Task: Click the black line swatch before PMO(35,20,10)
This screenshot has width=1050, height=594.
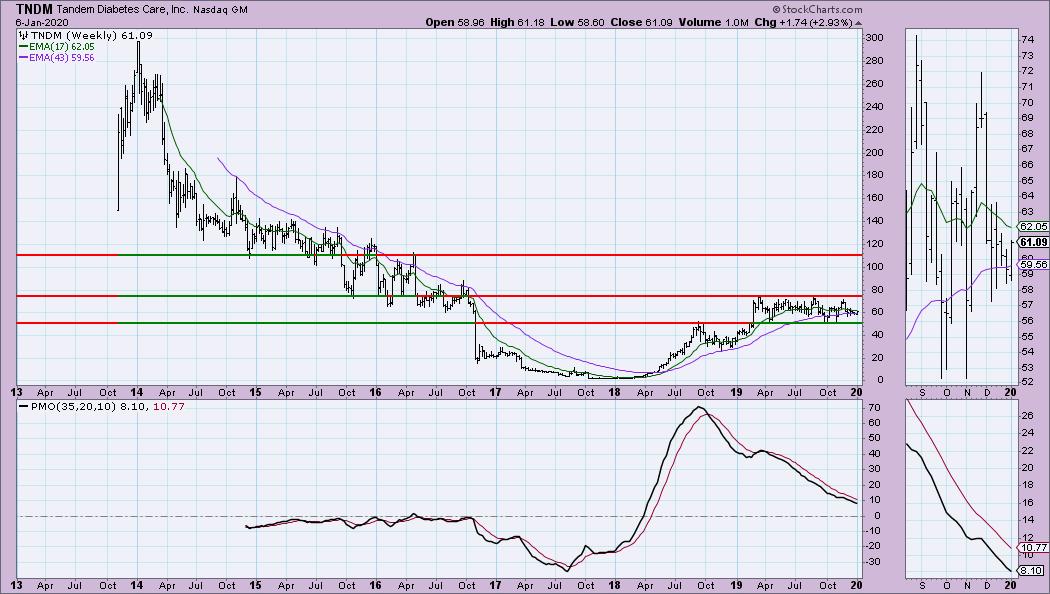Action: [x=23, y=406]
